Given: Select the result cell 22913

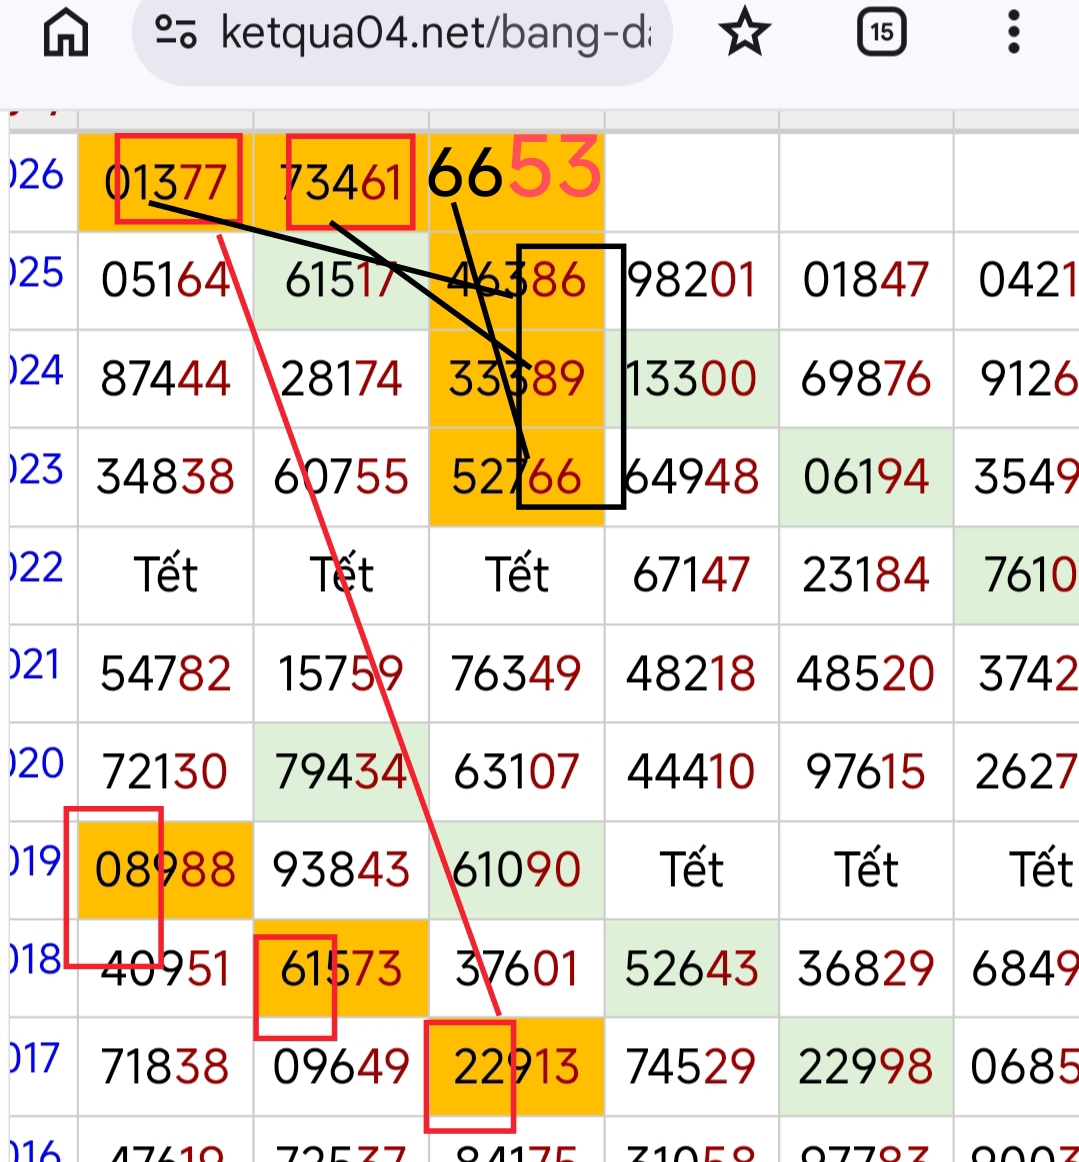Looking at the screenshot, I should coord(517,1066).
